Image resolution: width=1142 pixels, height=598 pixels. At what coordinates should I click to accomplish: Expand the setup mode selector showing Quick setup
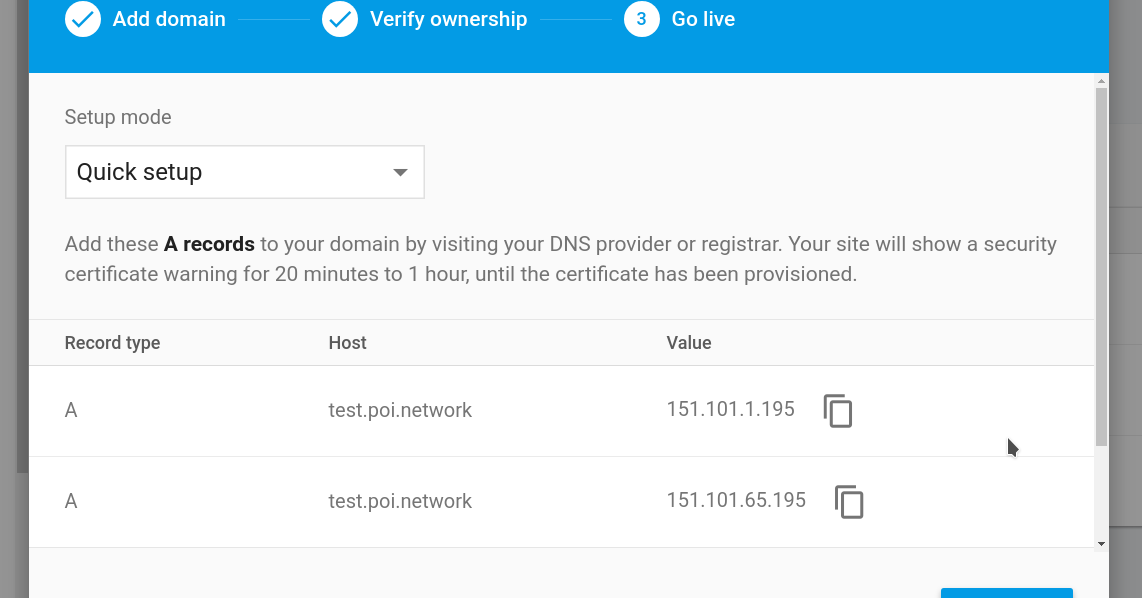244,171
